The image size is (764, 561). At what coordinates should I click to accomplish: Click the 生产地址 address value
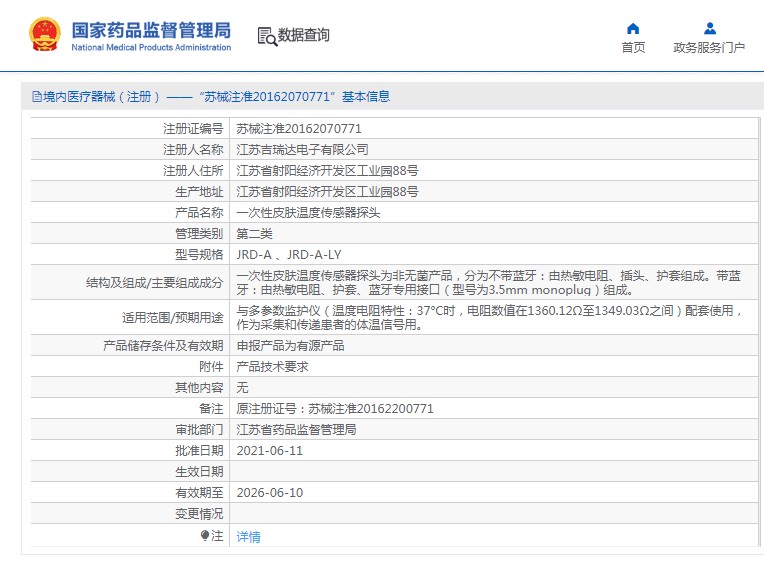pyautogui.click(x=327, y=192)
